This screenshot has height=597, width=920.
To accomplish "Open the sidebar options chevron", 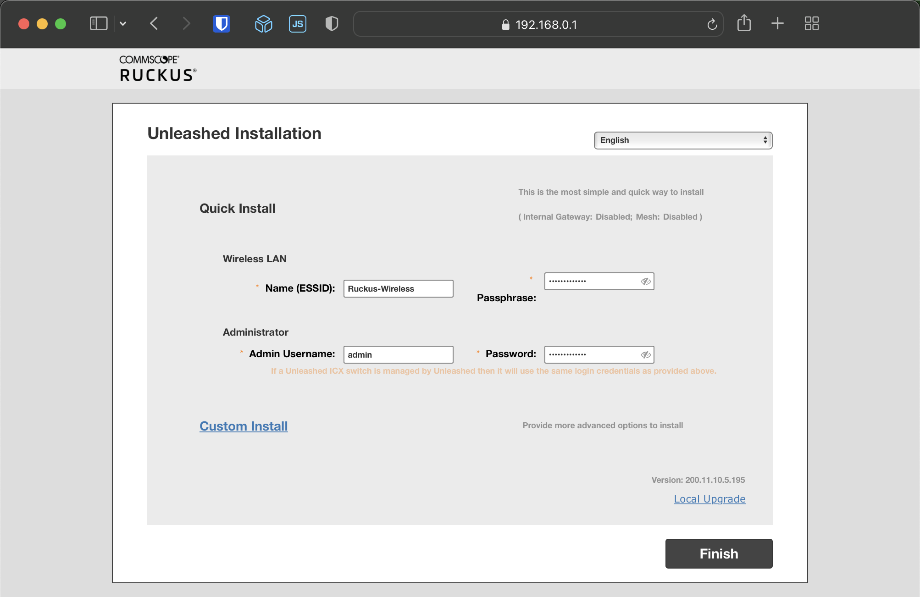I will [123, 24].
